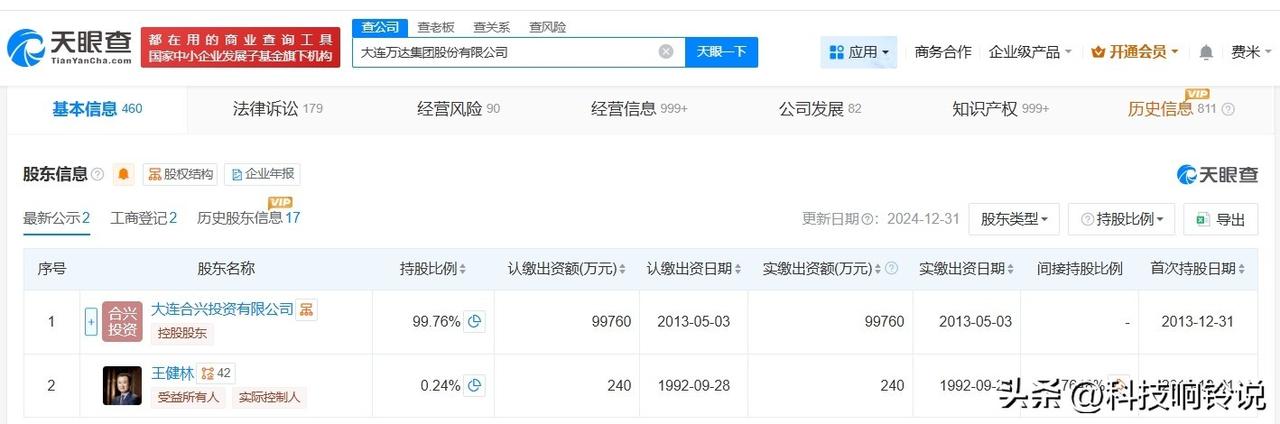Open 大连合兴投资有限公司 shareholder link
Viewport: 1280px width, 424px height.
[222, 309]
